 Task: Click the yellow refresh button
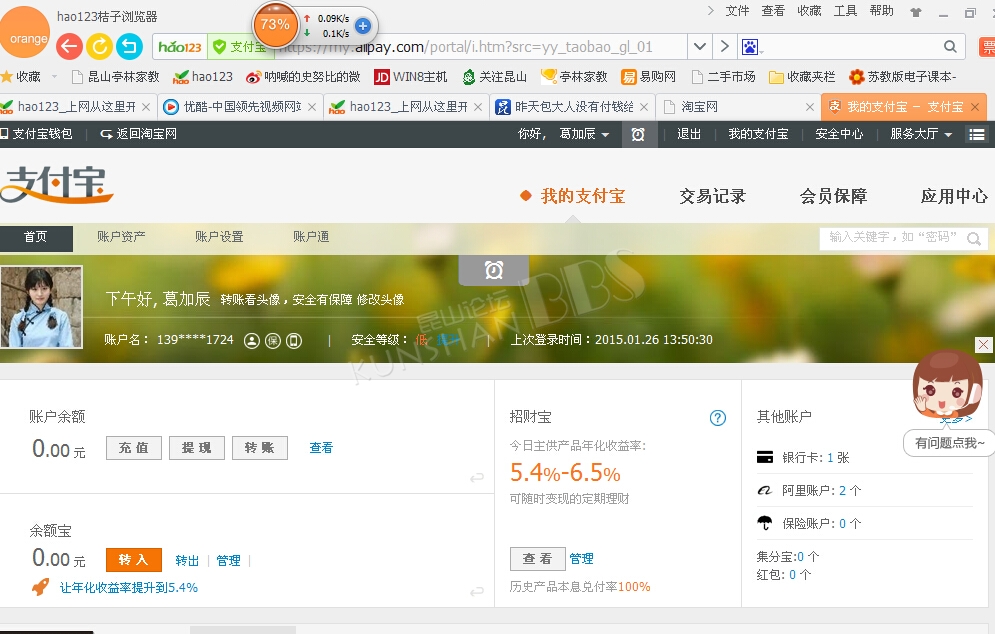pos(99,46)
